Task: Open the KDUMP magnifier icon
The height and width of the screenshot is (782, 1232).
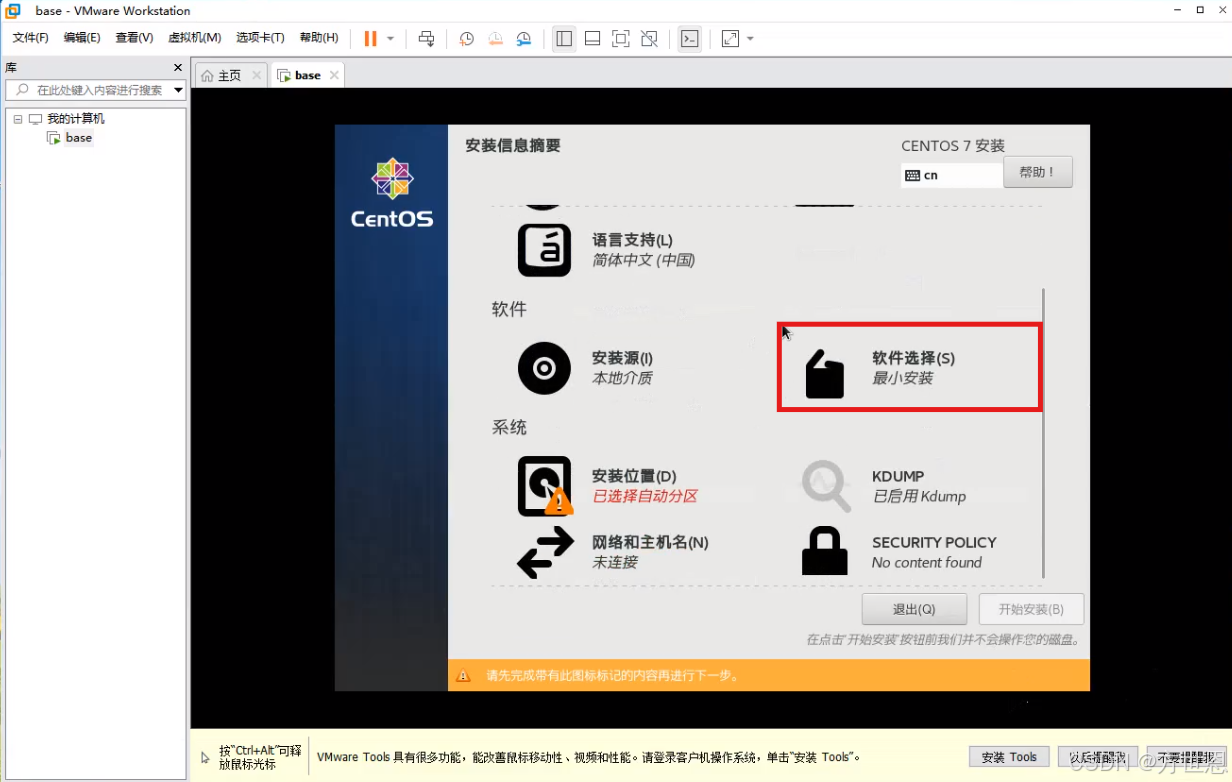Action: point(826,486)
